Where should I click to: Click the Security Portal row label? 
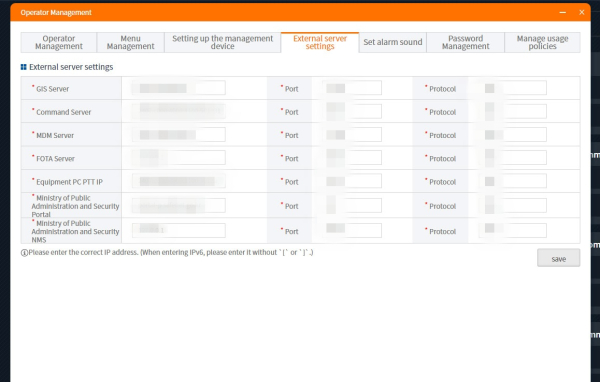tap(75, 206)
